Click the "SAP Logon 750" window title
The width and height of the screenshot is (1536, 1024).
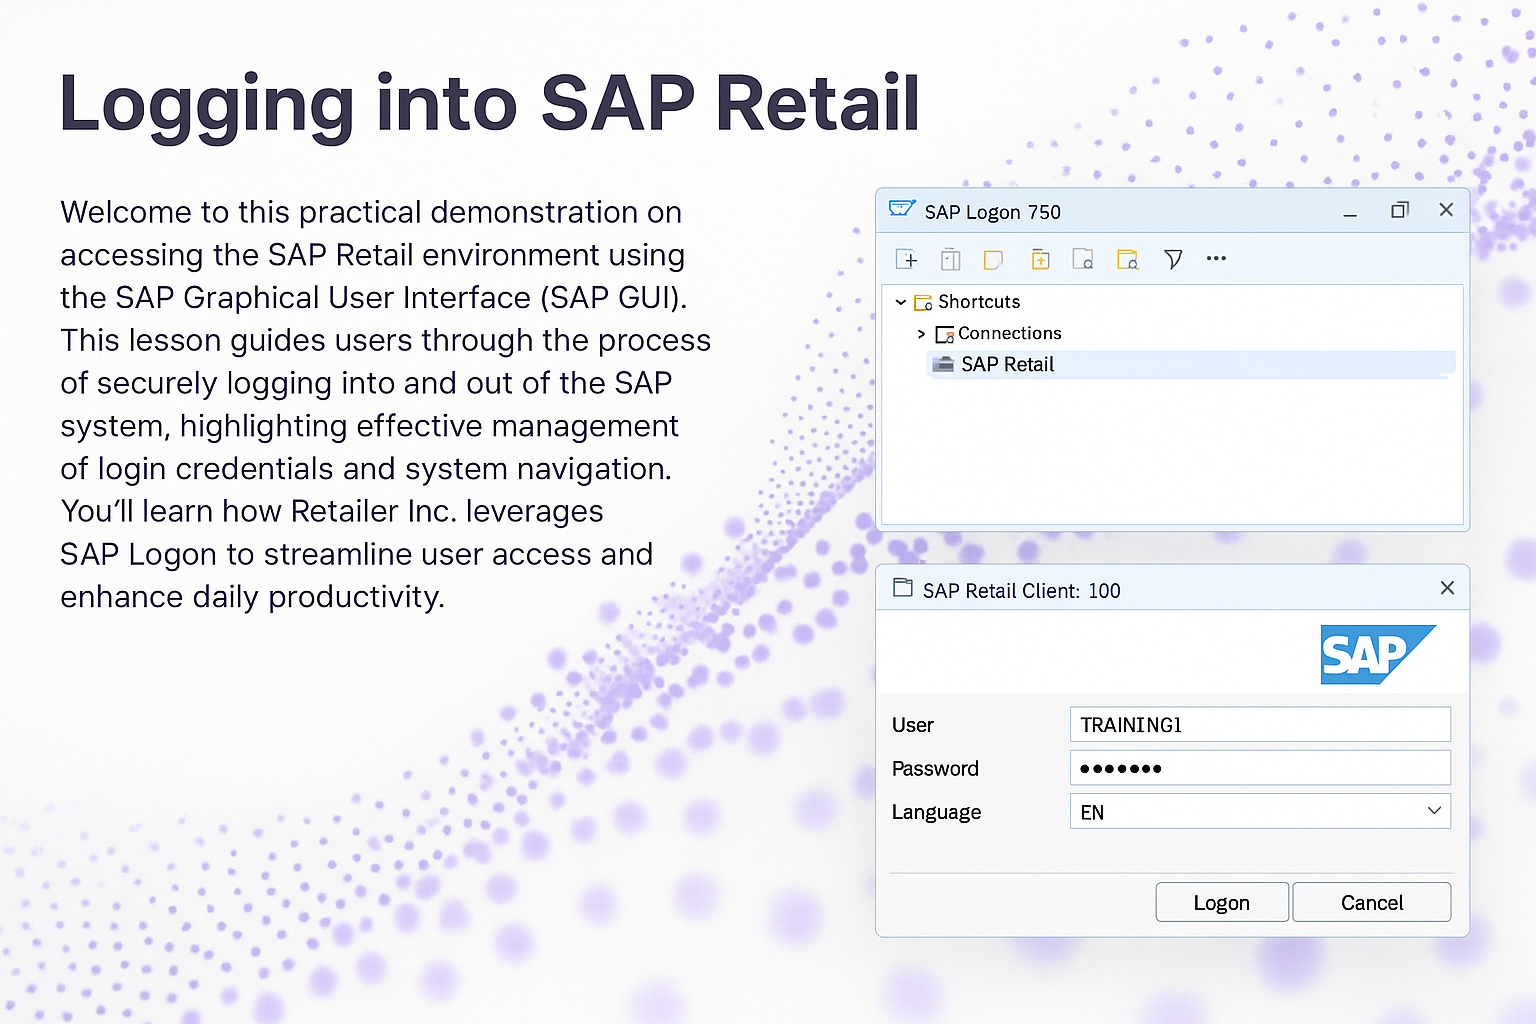[x=992, y=212]
